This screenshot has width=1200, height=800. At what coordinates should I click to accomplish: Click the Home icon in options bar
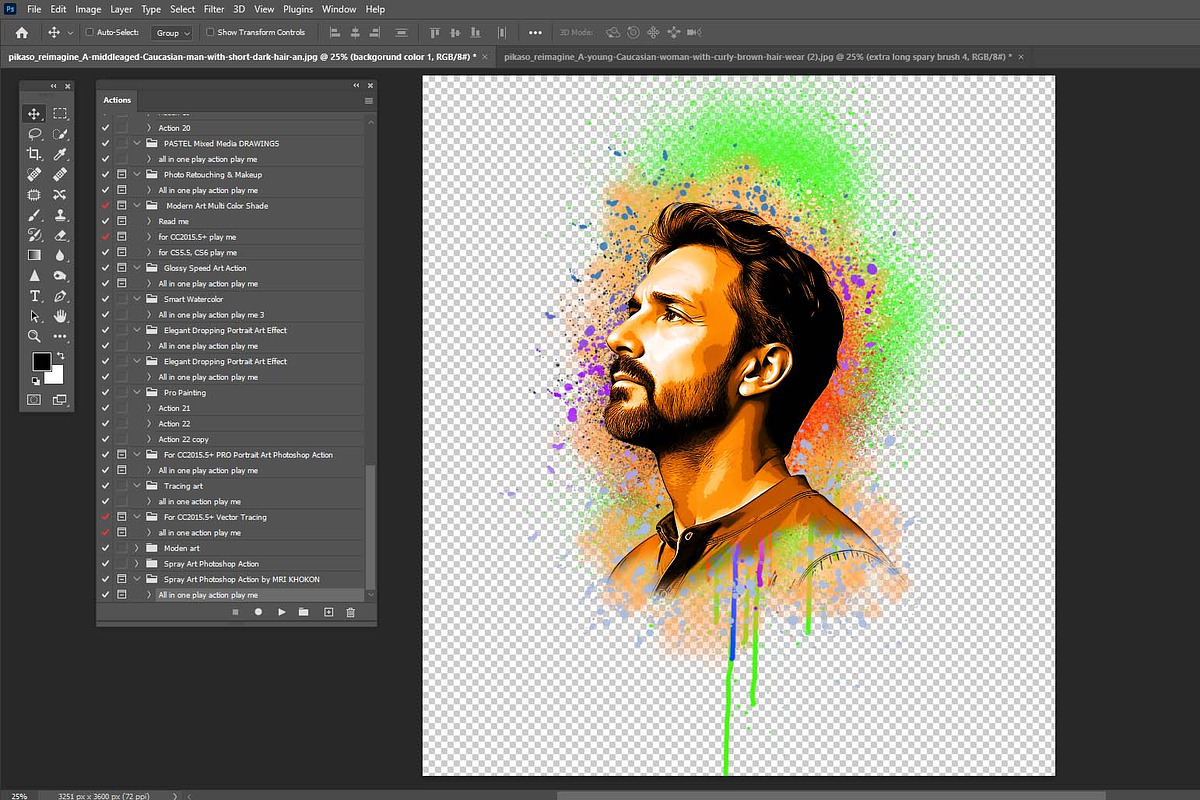(x=21, y=32)
